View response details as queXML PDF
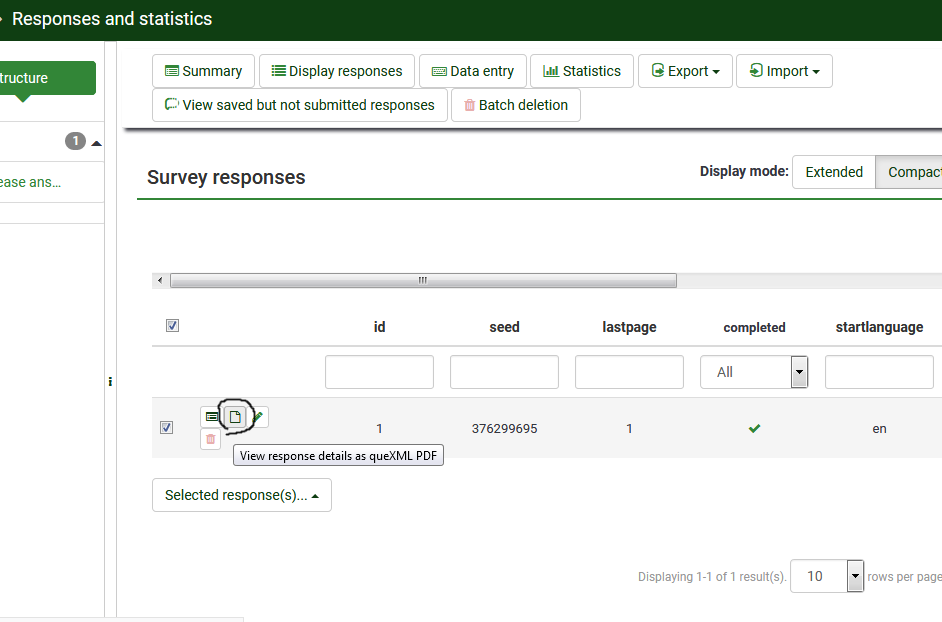 click(x=235, y=417)
